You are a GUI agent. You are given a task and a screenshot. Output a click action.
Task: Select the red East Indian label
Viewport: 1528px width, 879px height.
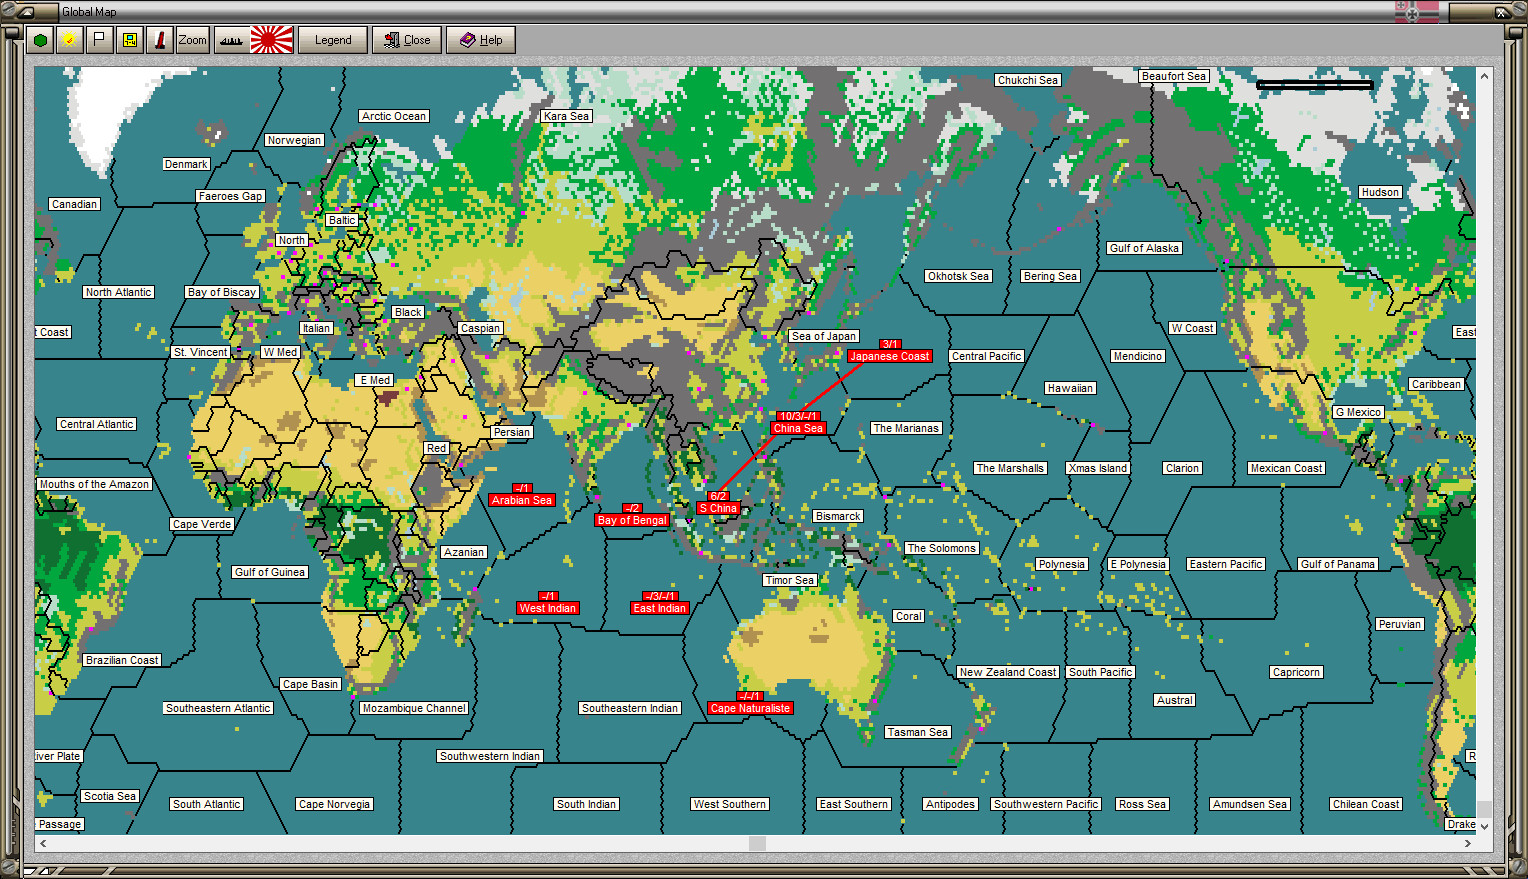click(x=660, y=608)
